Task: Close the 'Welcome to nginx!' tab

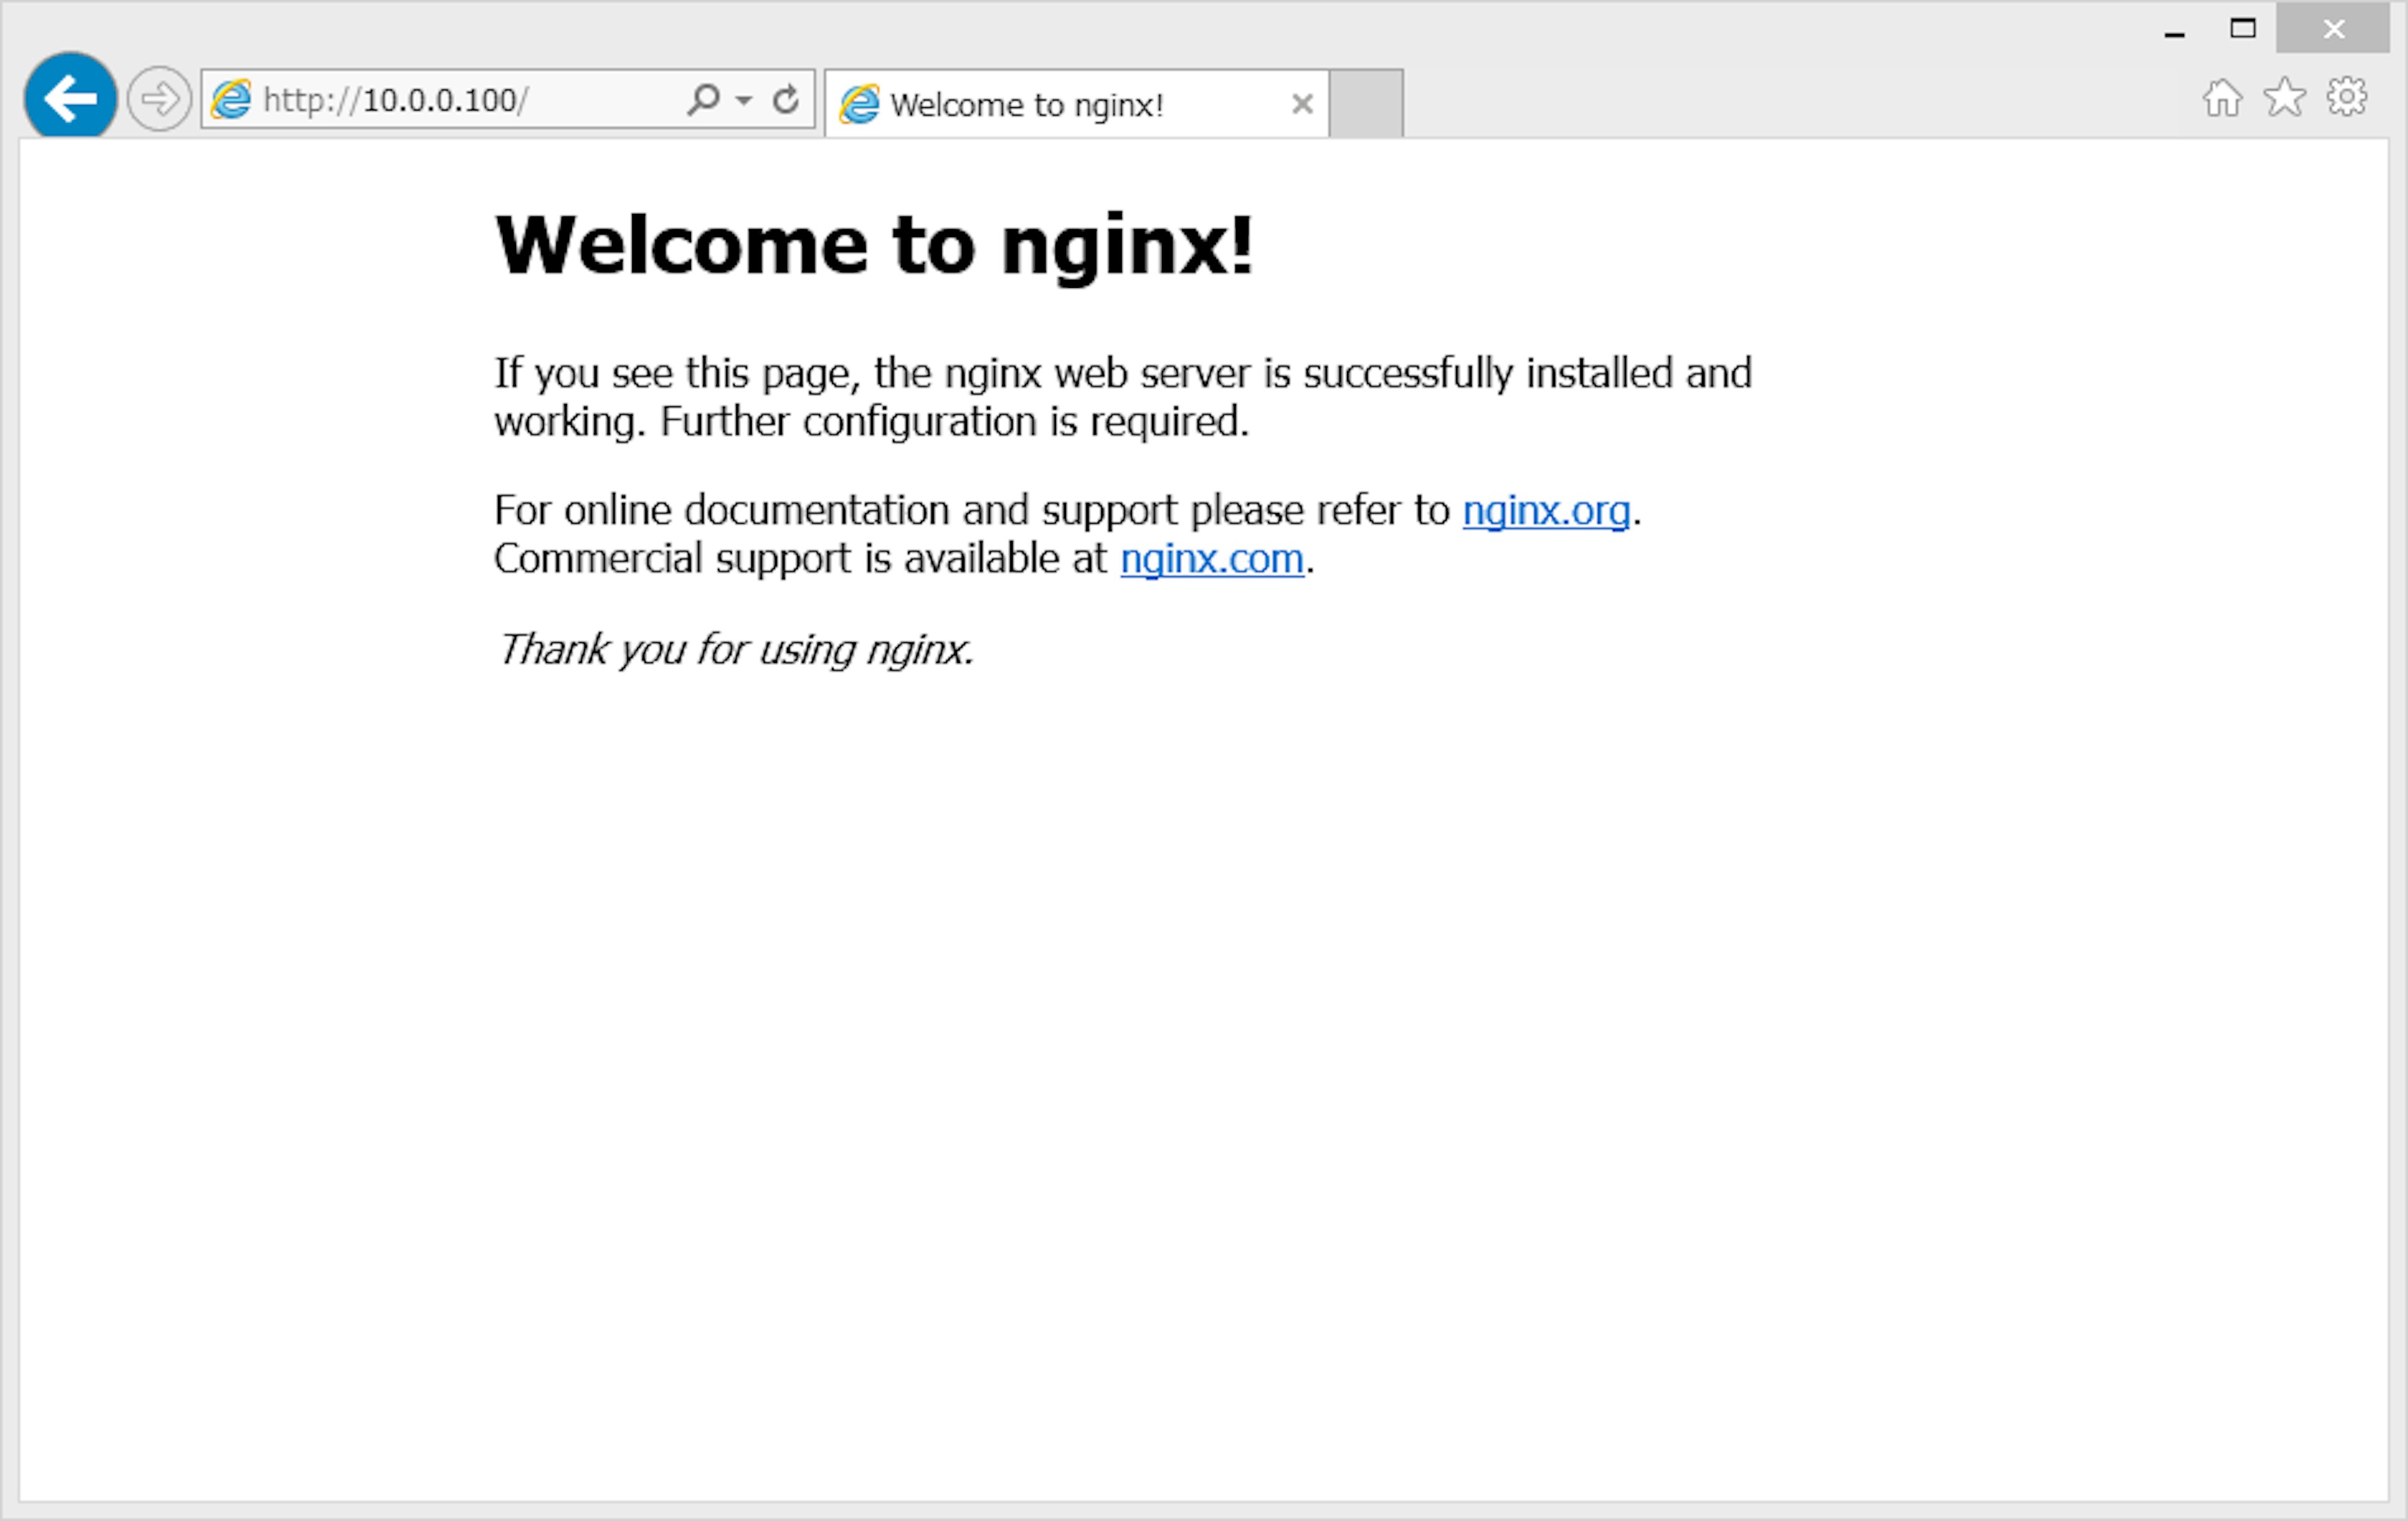Action: click(1302, 104)
